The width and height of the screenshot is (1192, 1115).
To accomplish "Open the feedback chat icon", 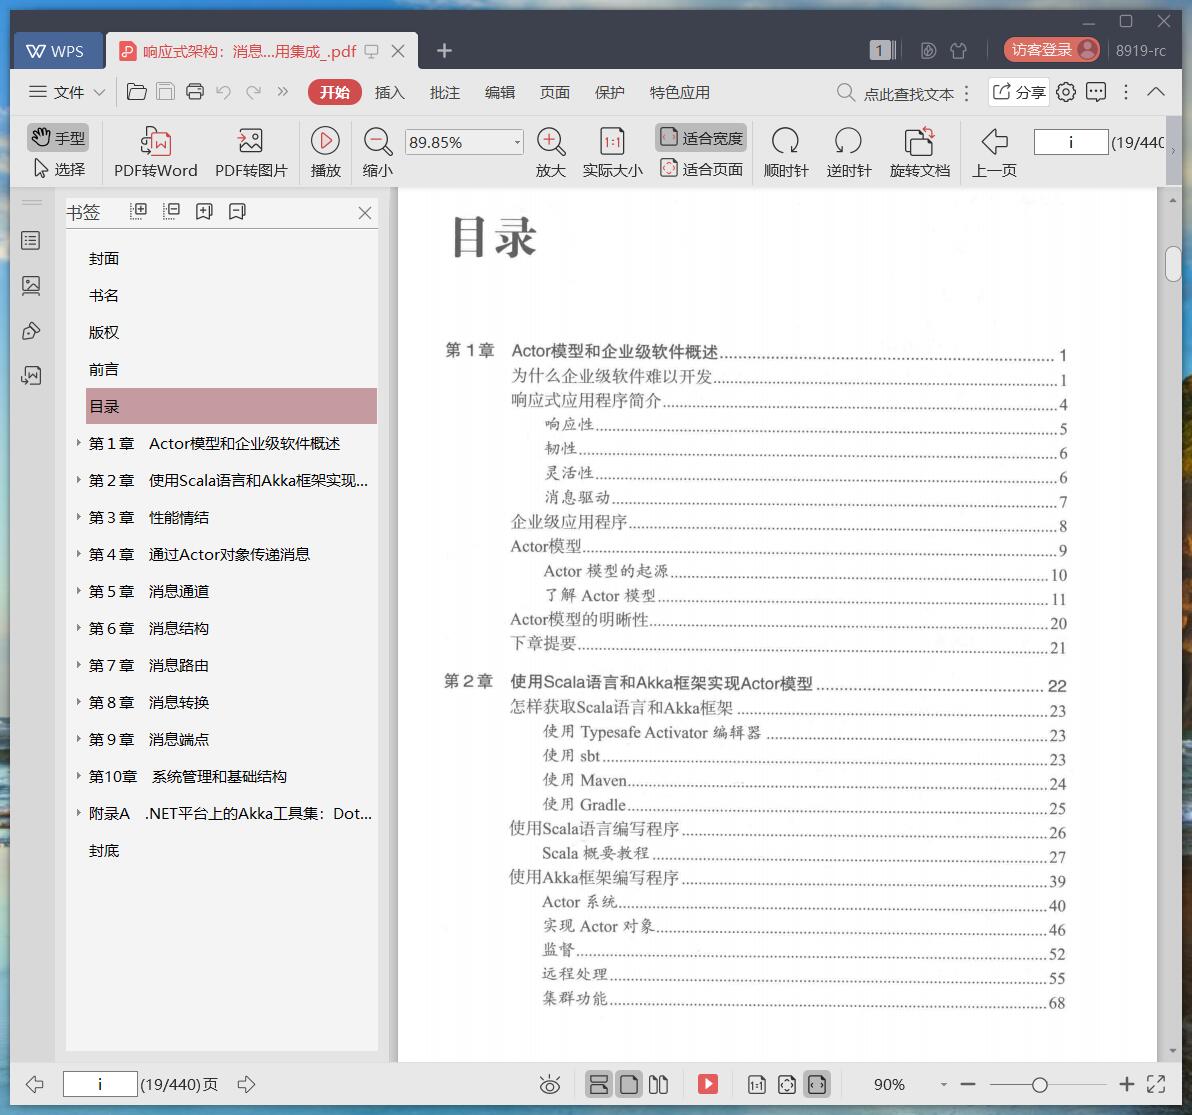I will [x=1095, y=92].
